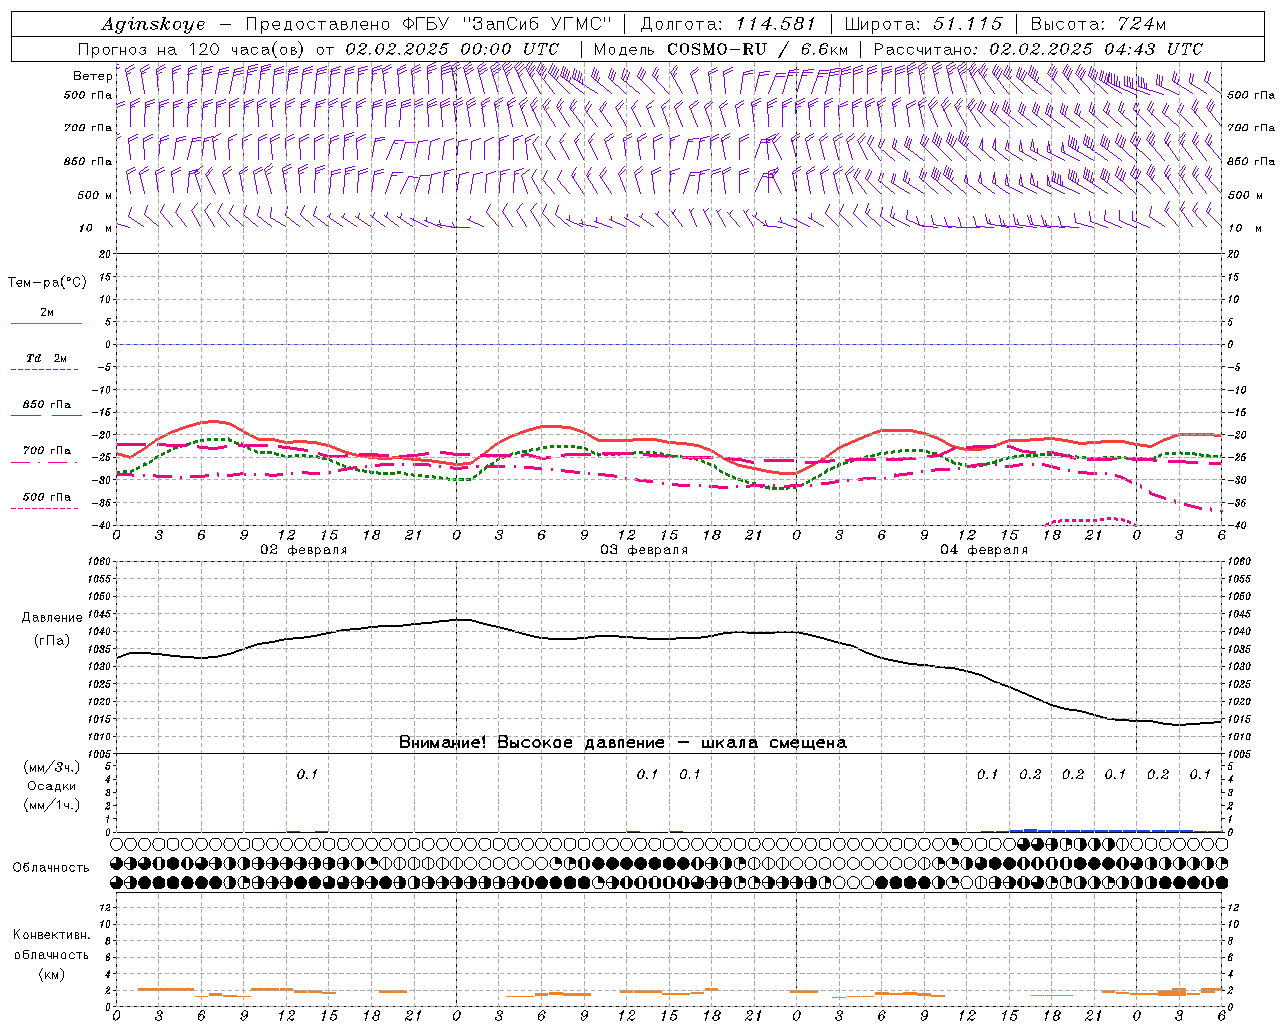This screenshot has width=1280, height=1024.
Task: Click the Внимание! Высокое давление warning text
Action: point(623,743)
